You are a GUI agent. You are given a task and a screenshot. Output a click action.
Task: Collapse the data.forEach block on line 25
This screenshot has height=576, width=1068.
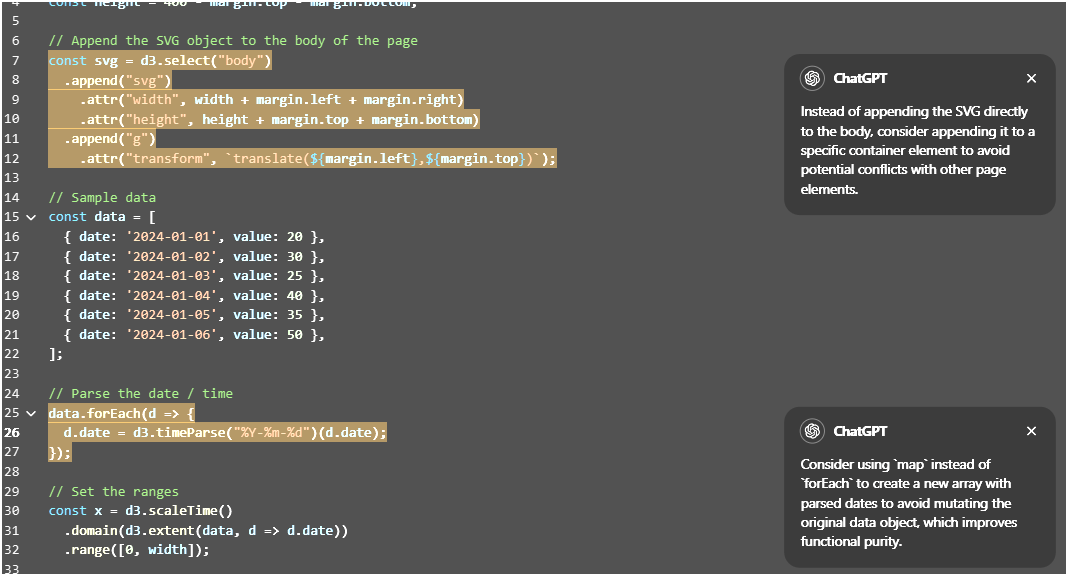point(31,413)
